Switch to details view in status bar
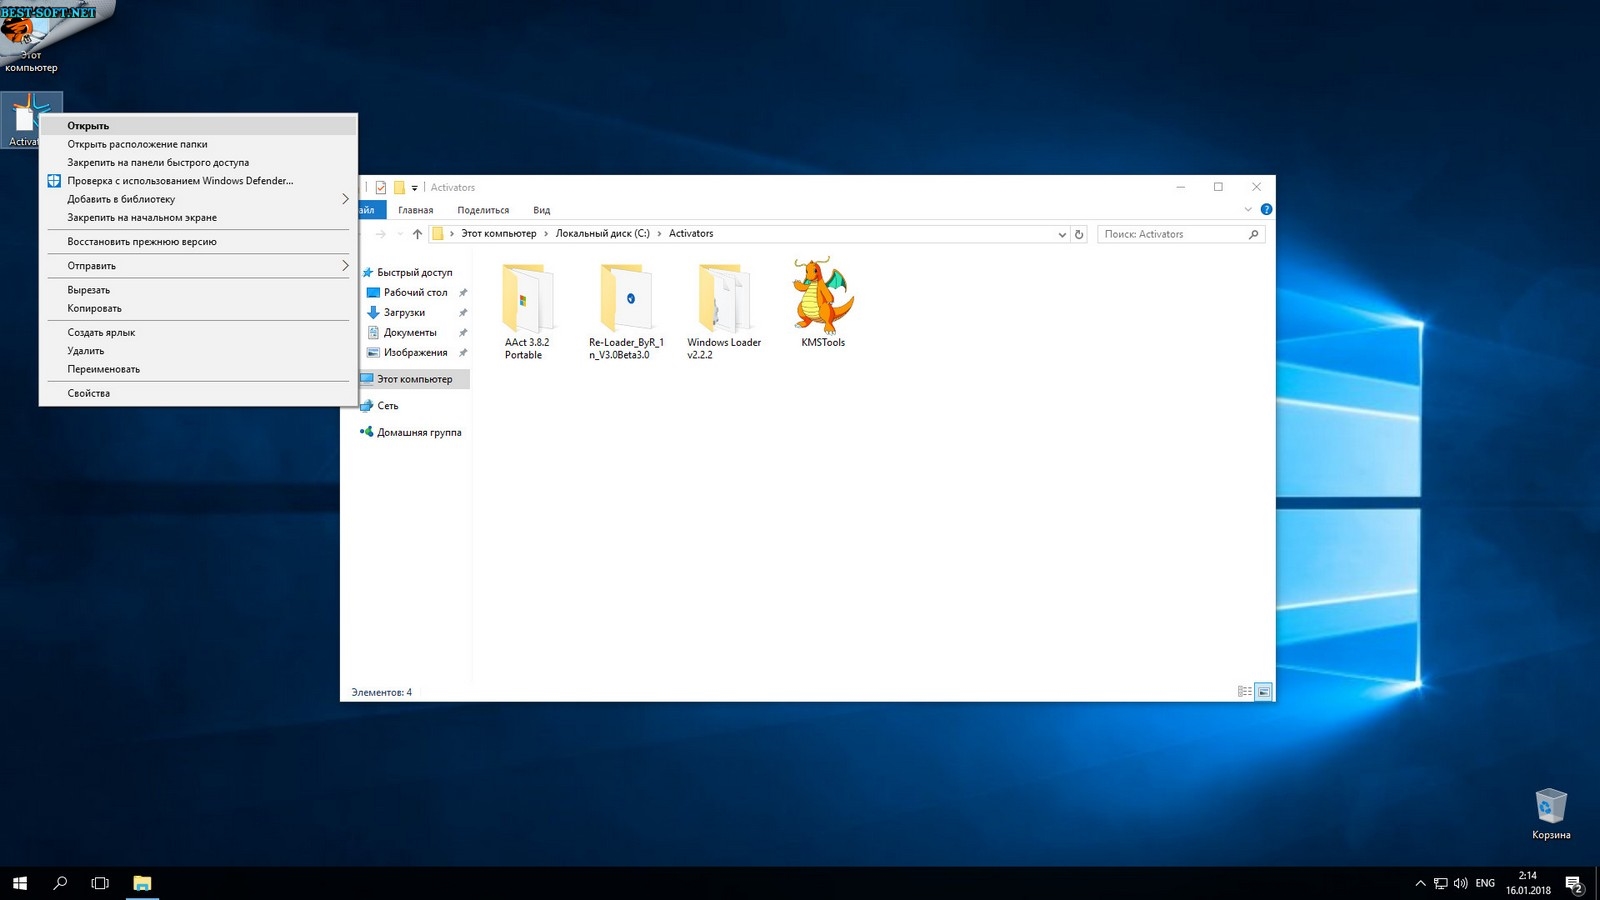This screenshot has height=900, width=1600. [x=1245, y=692]
